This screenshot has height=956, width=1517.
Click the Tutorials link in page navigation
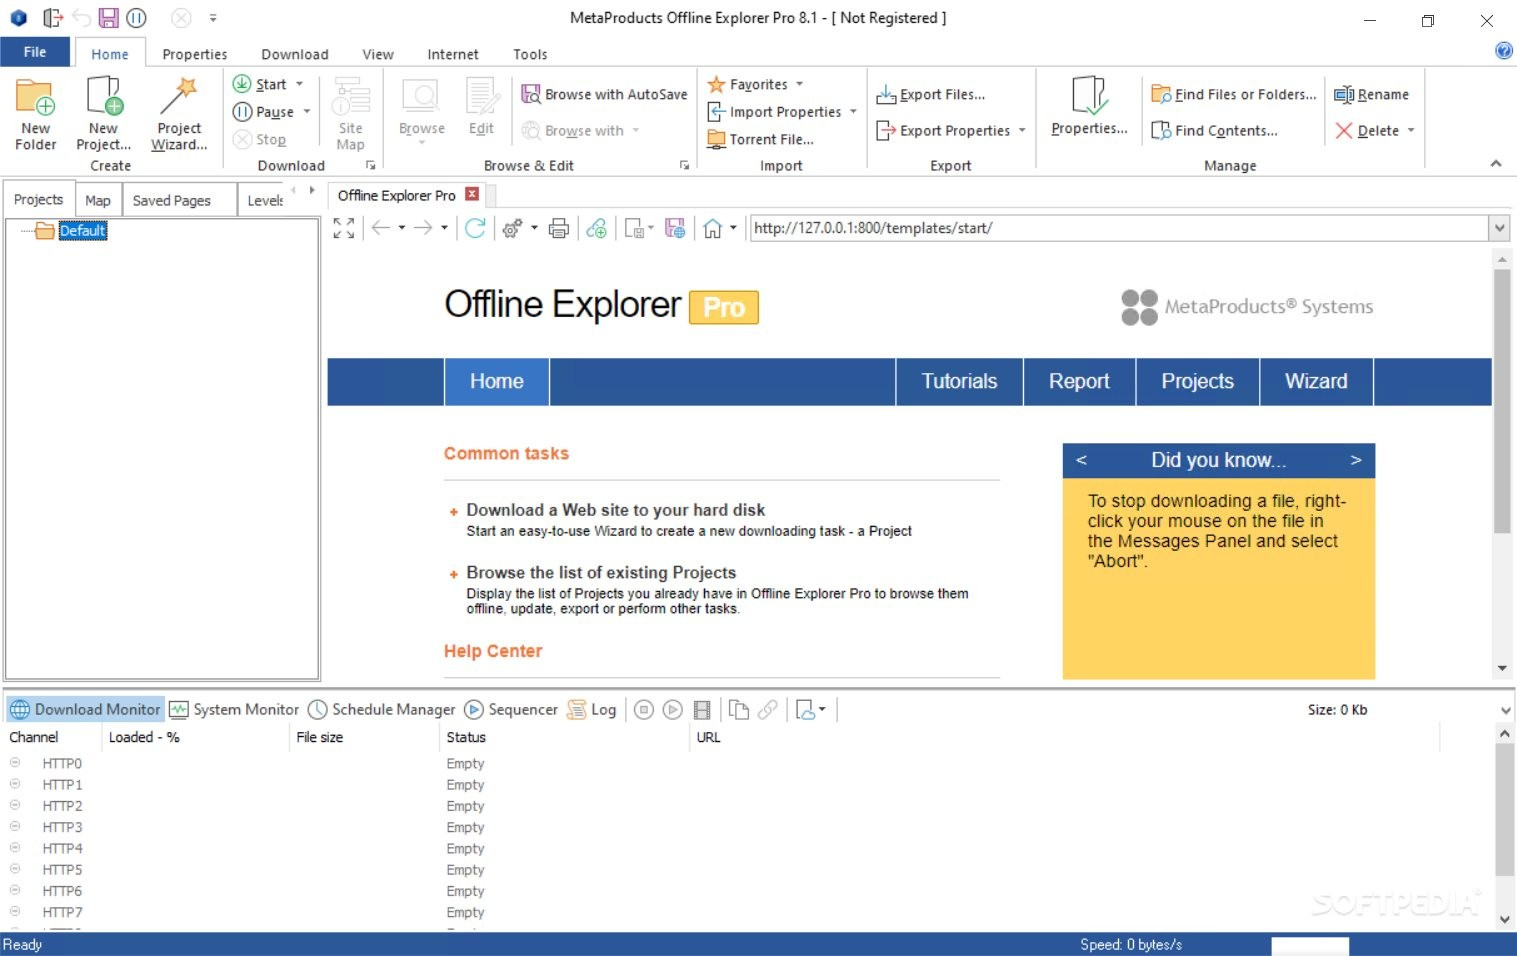[959, 382]
